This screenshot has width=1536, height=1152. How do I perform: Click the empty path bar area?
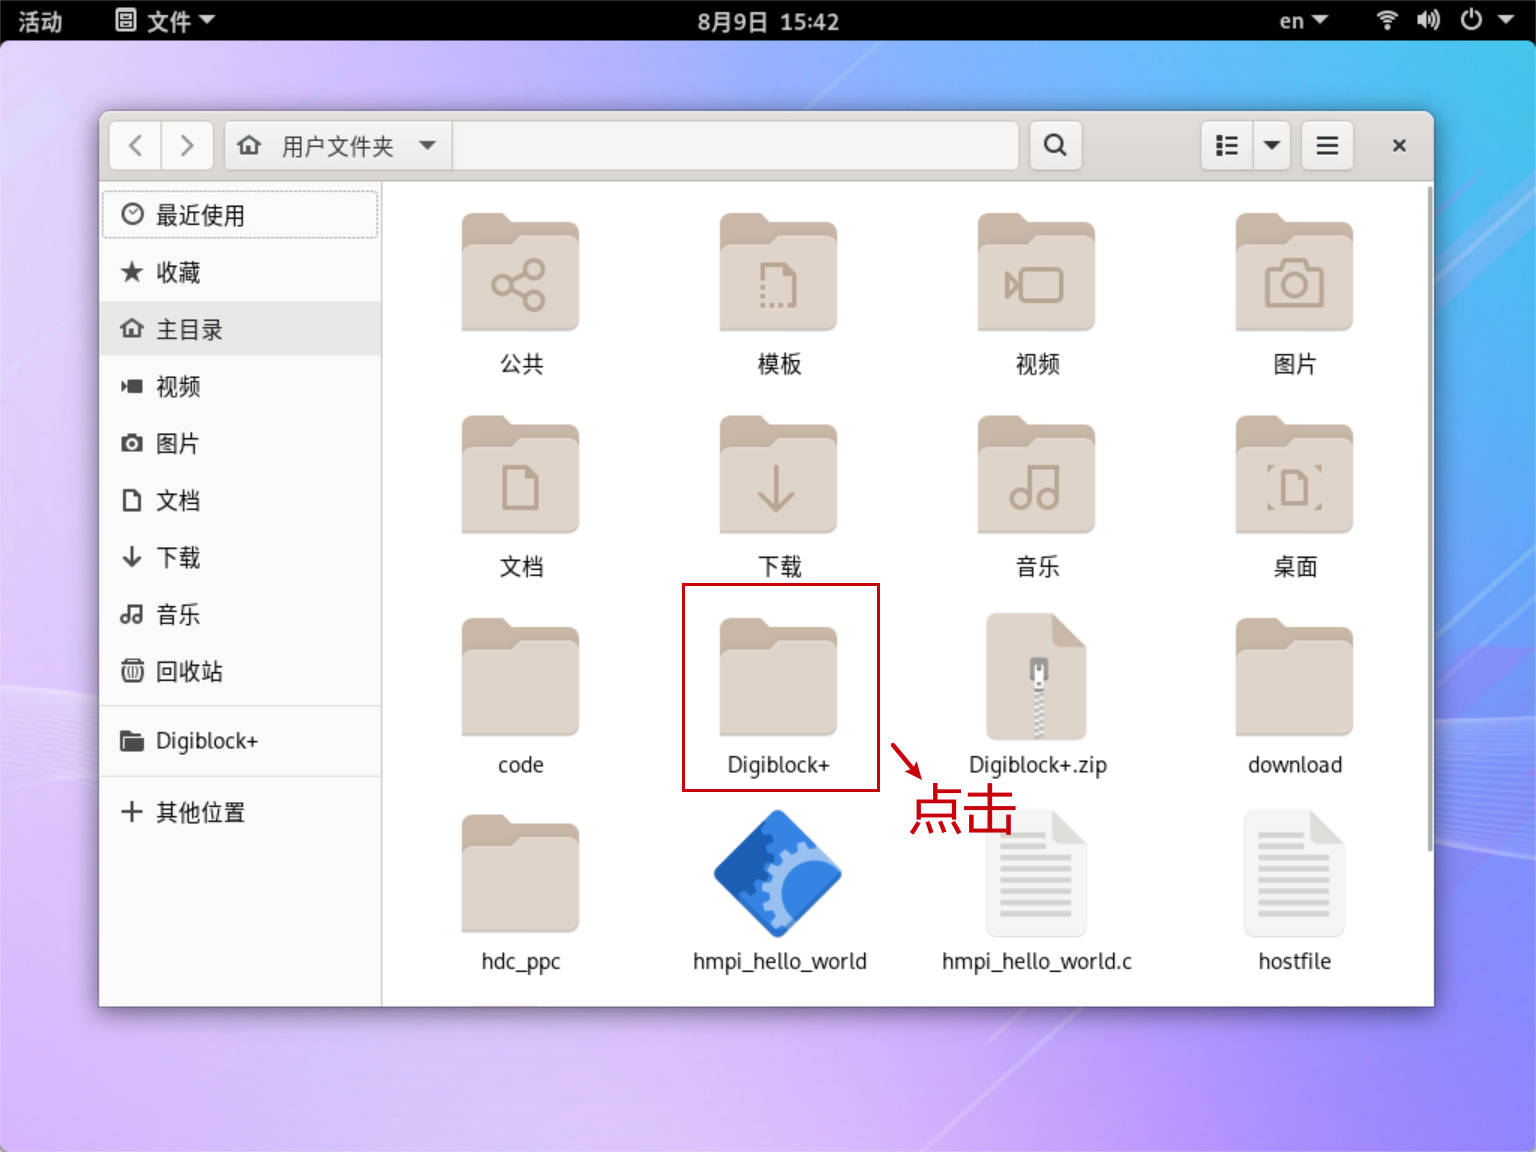coord(735,146)
